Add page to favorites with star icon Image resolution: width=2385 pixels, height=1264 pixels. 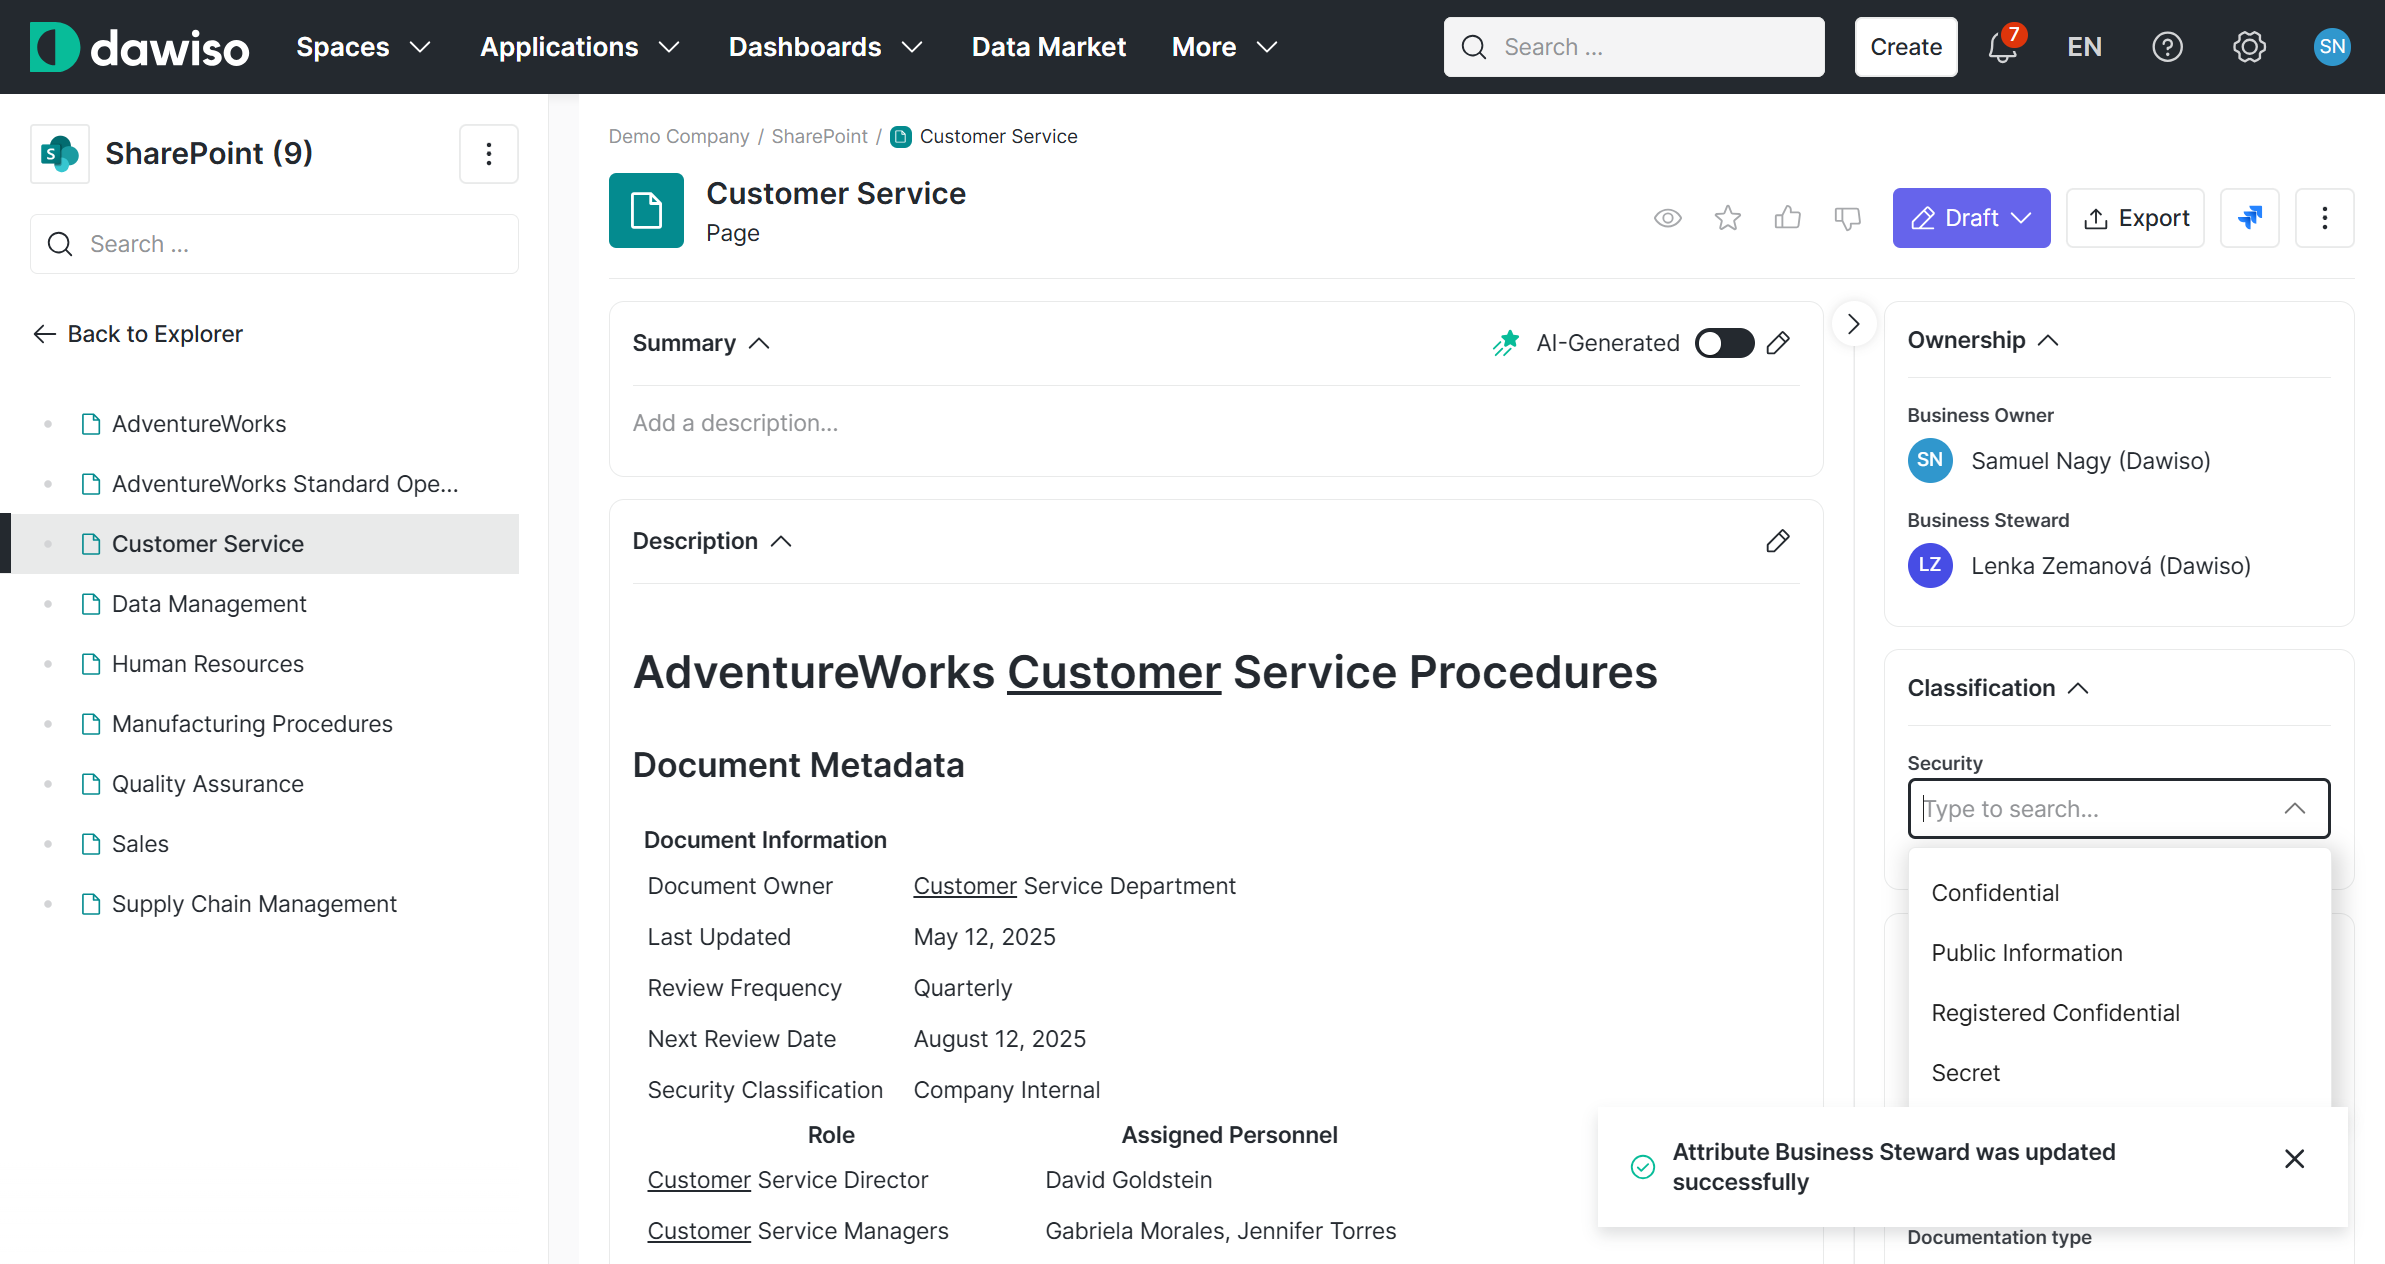(x=1727, y=218)
